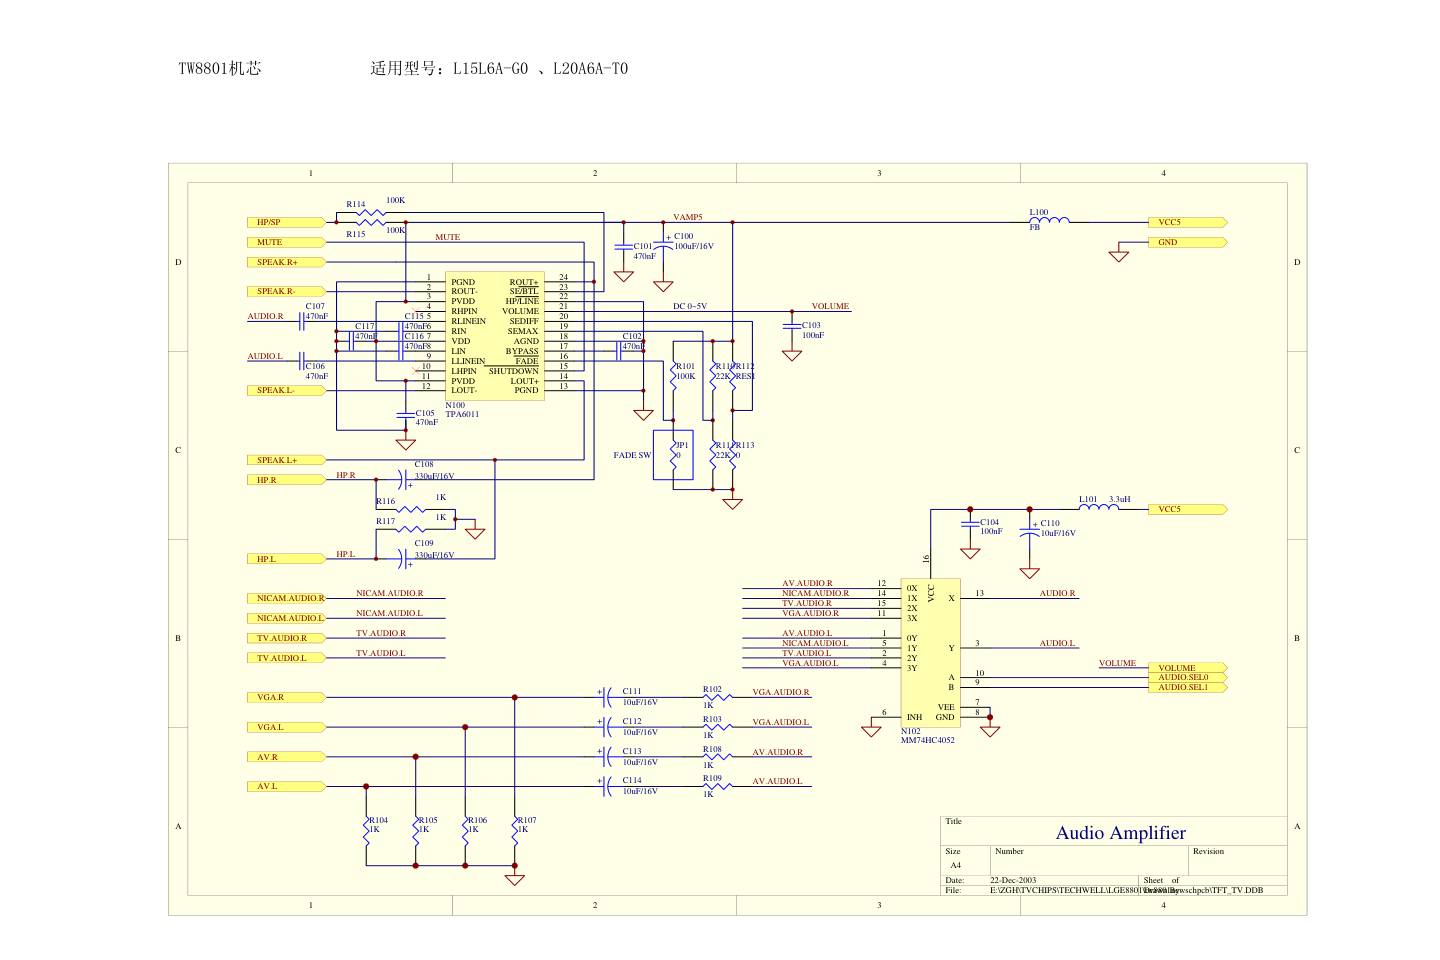Click the TW8801机芯 heading text
This screenshot has height=960, width=1440.
click(x=220, y=68)
